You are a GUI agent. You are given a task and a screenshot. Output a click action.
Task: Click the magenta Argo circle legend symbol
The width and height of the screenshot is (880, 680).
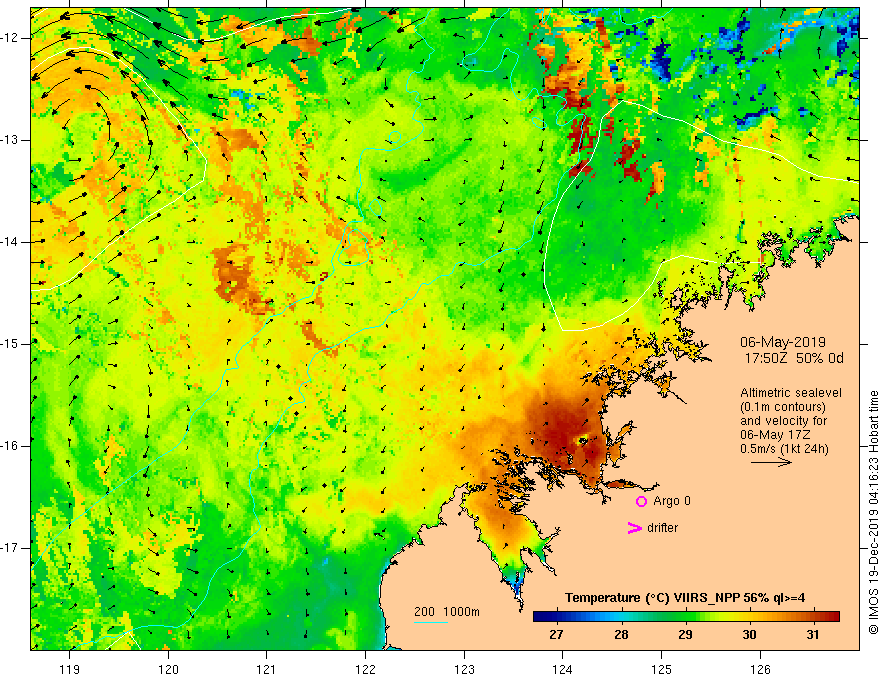click(x=641, y=502)
